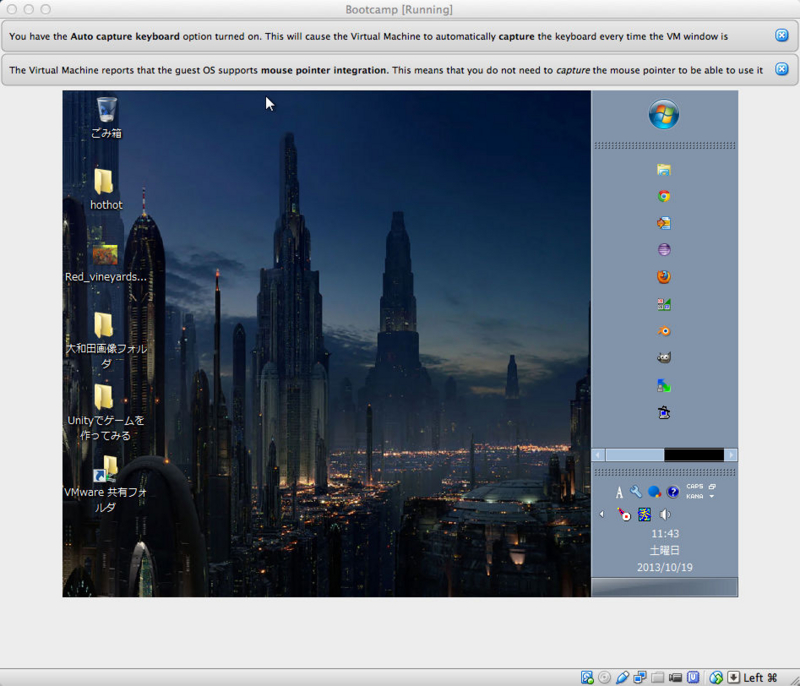Toggle KANA indicator in IME bar
Viewport: 800px width, 686px height.
click(694, 496)
